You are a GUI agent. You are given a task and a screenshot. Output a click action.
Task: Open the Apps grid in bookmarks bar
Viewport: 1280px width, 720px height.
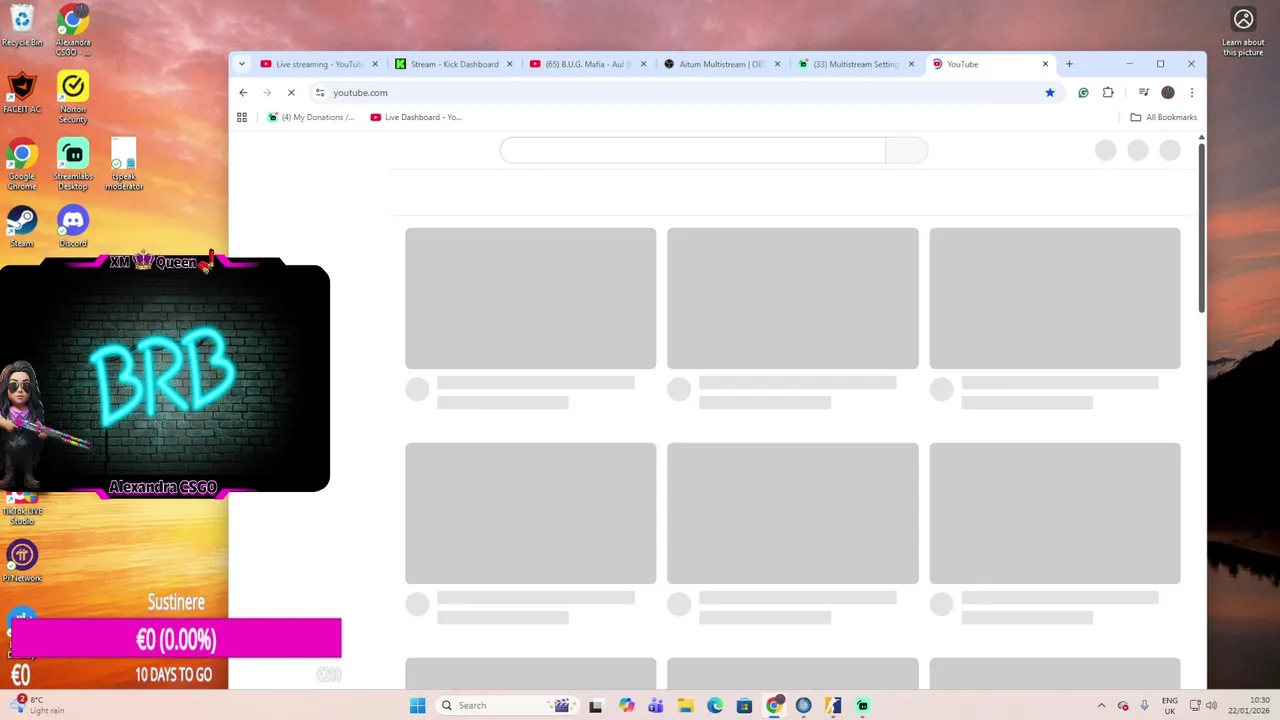coord(241,117)
